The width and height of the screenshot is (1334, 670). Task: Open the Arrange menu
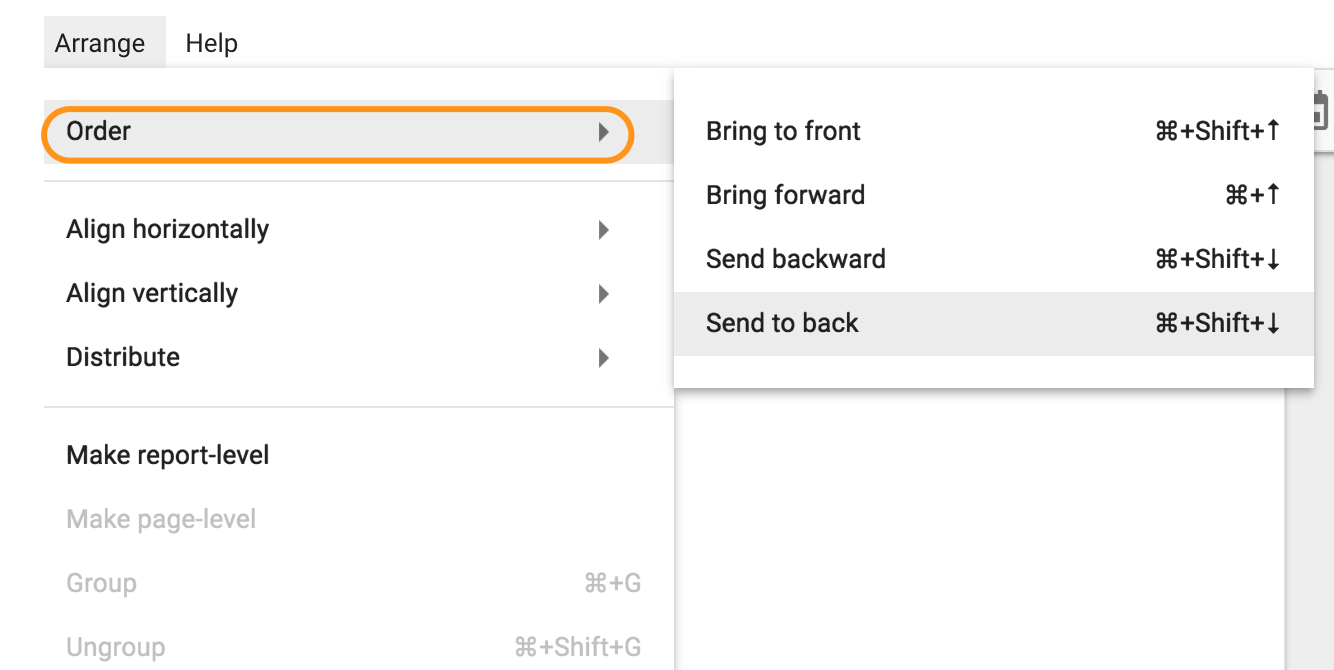coord(100,44)
